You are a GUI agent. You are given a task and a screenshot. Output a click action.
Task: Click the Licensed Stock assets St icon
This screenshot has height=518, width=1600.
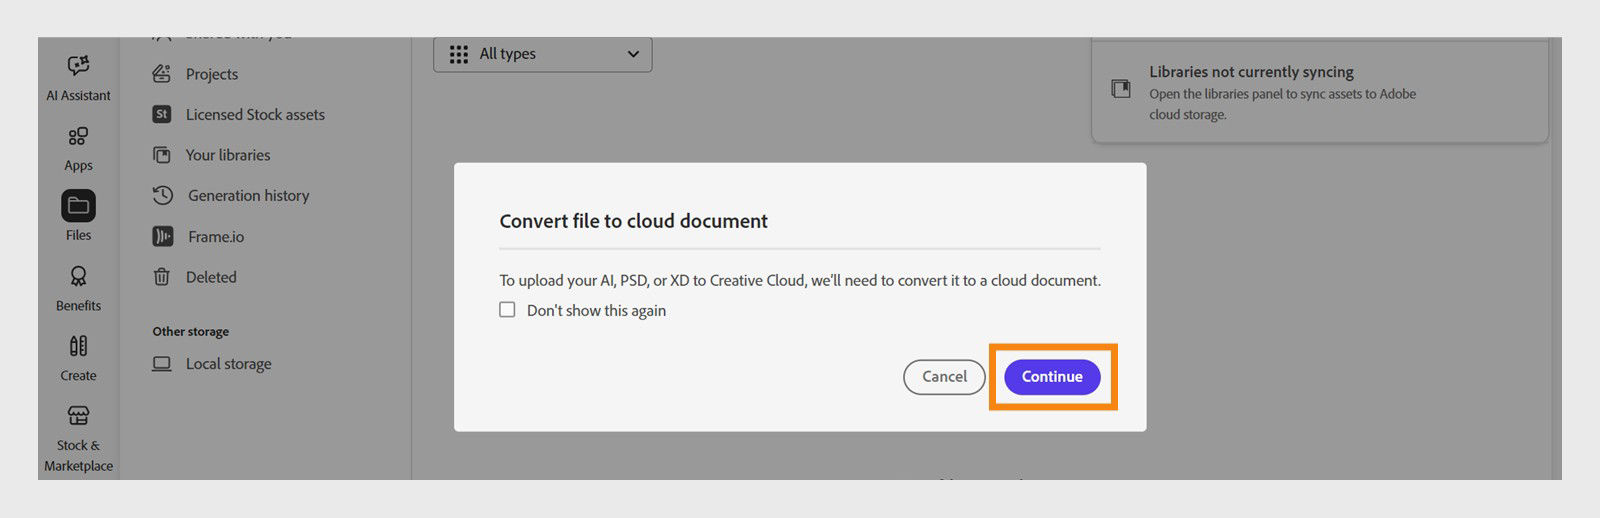(x=162, y=114)
